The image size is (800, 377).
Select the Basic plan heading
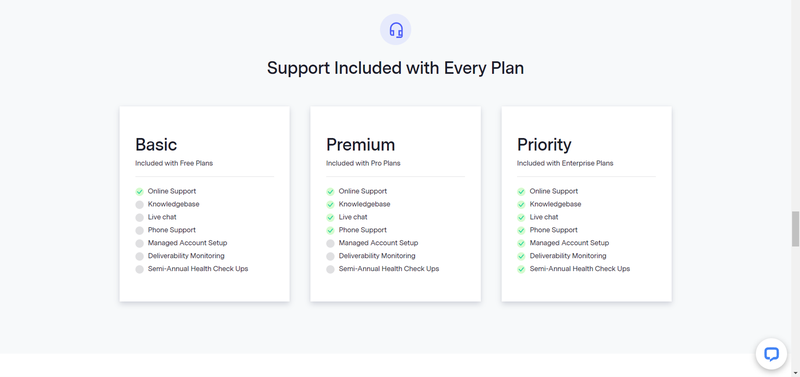pos(156,144)
